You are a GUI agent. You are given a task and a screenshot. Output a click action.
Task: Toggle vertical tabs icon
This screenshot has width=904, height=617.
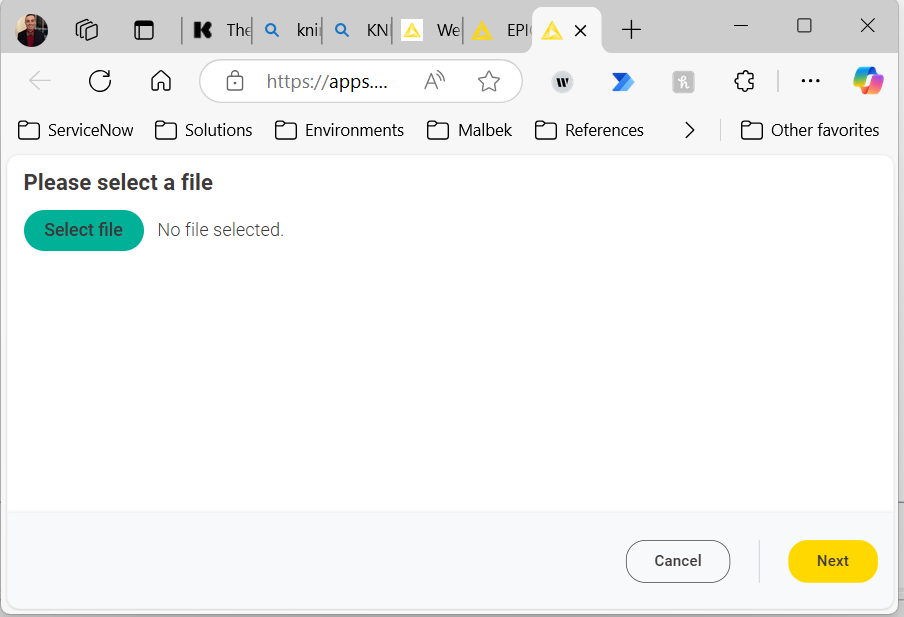point(144,30)
